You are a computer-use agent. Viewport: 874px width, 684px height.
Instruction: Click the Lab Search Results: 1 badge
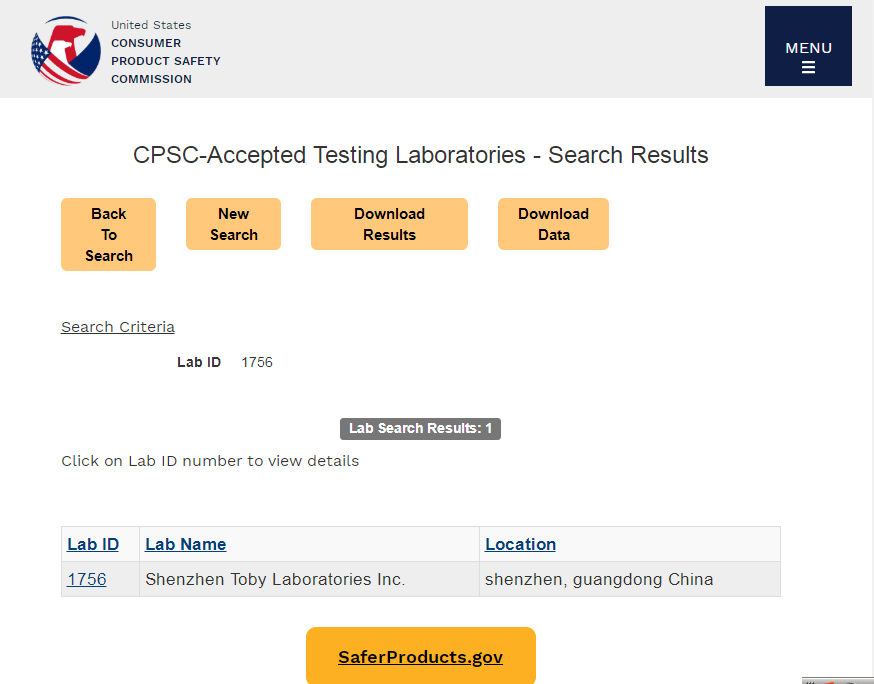tap(420, 428)
